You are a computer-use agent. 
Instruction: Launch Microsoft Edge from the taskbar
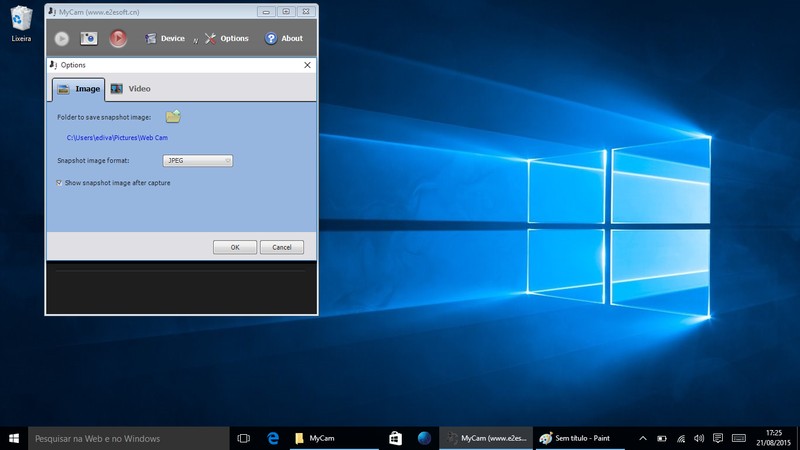coord(272,438)
